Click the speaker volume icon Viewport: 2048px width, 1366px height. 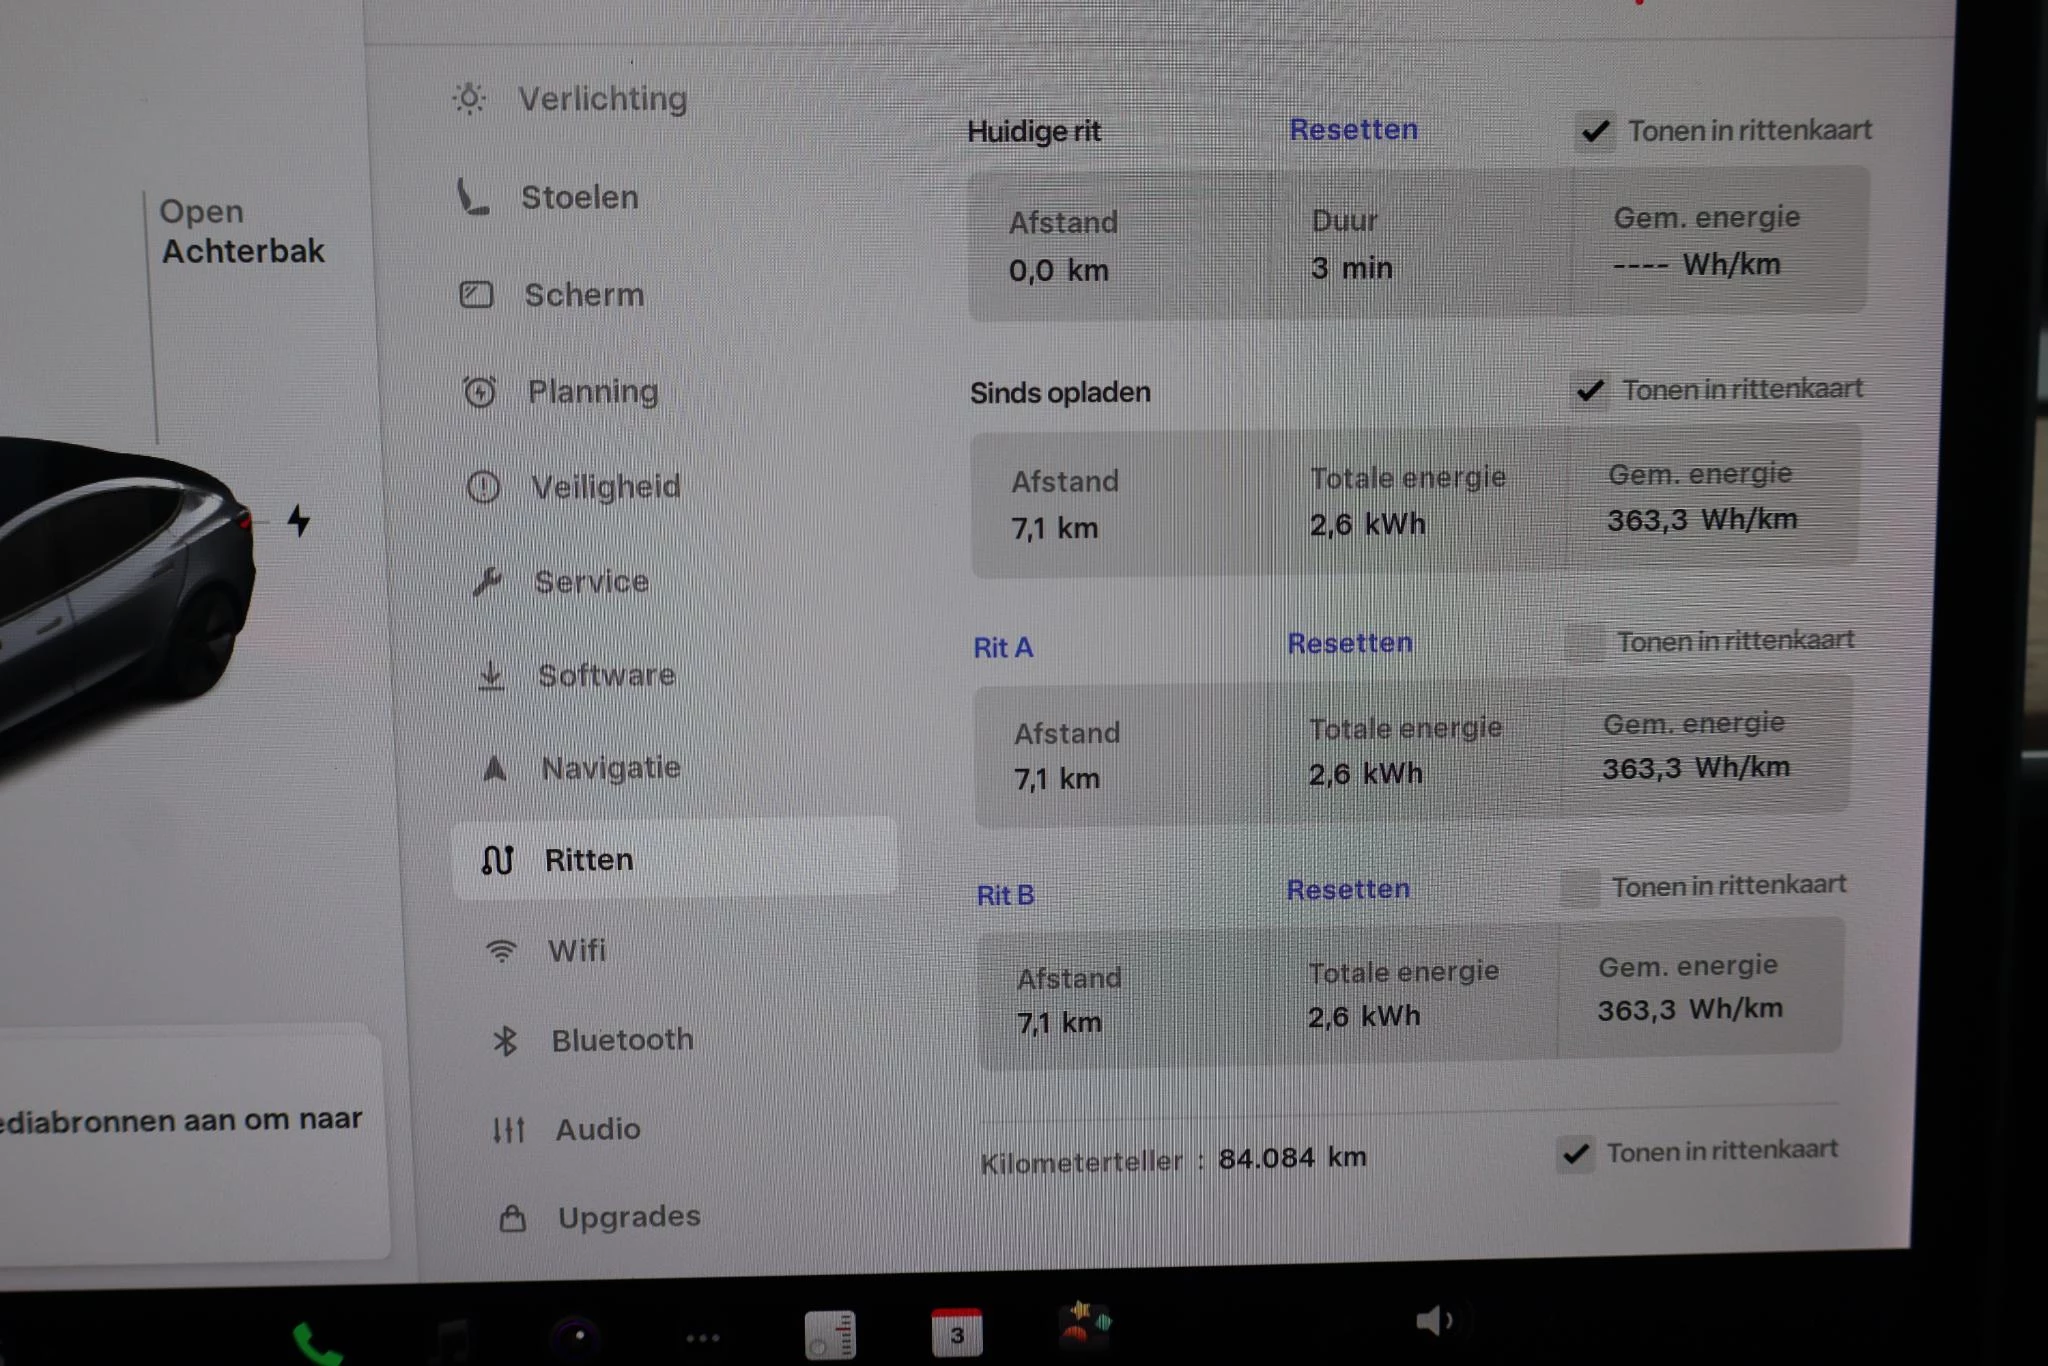[x=1432, y=1321]
